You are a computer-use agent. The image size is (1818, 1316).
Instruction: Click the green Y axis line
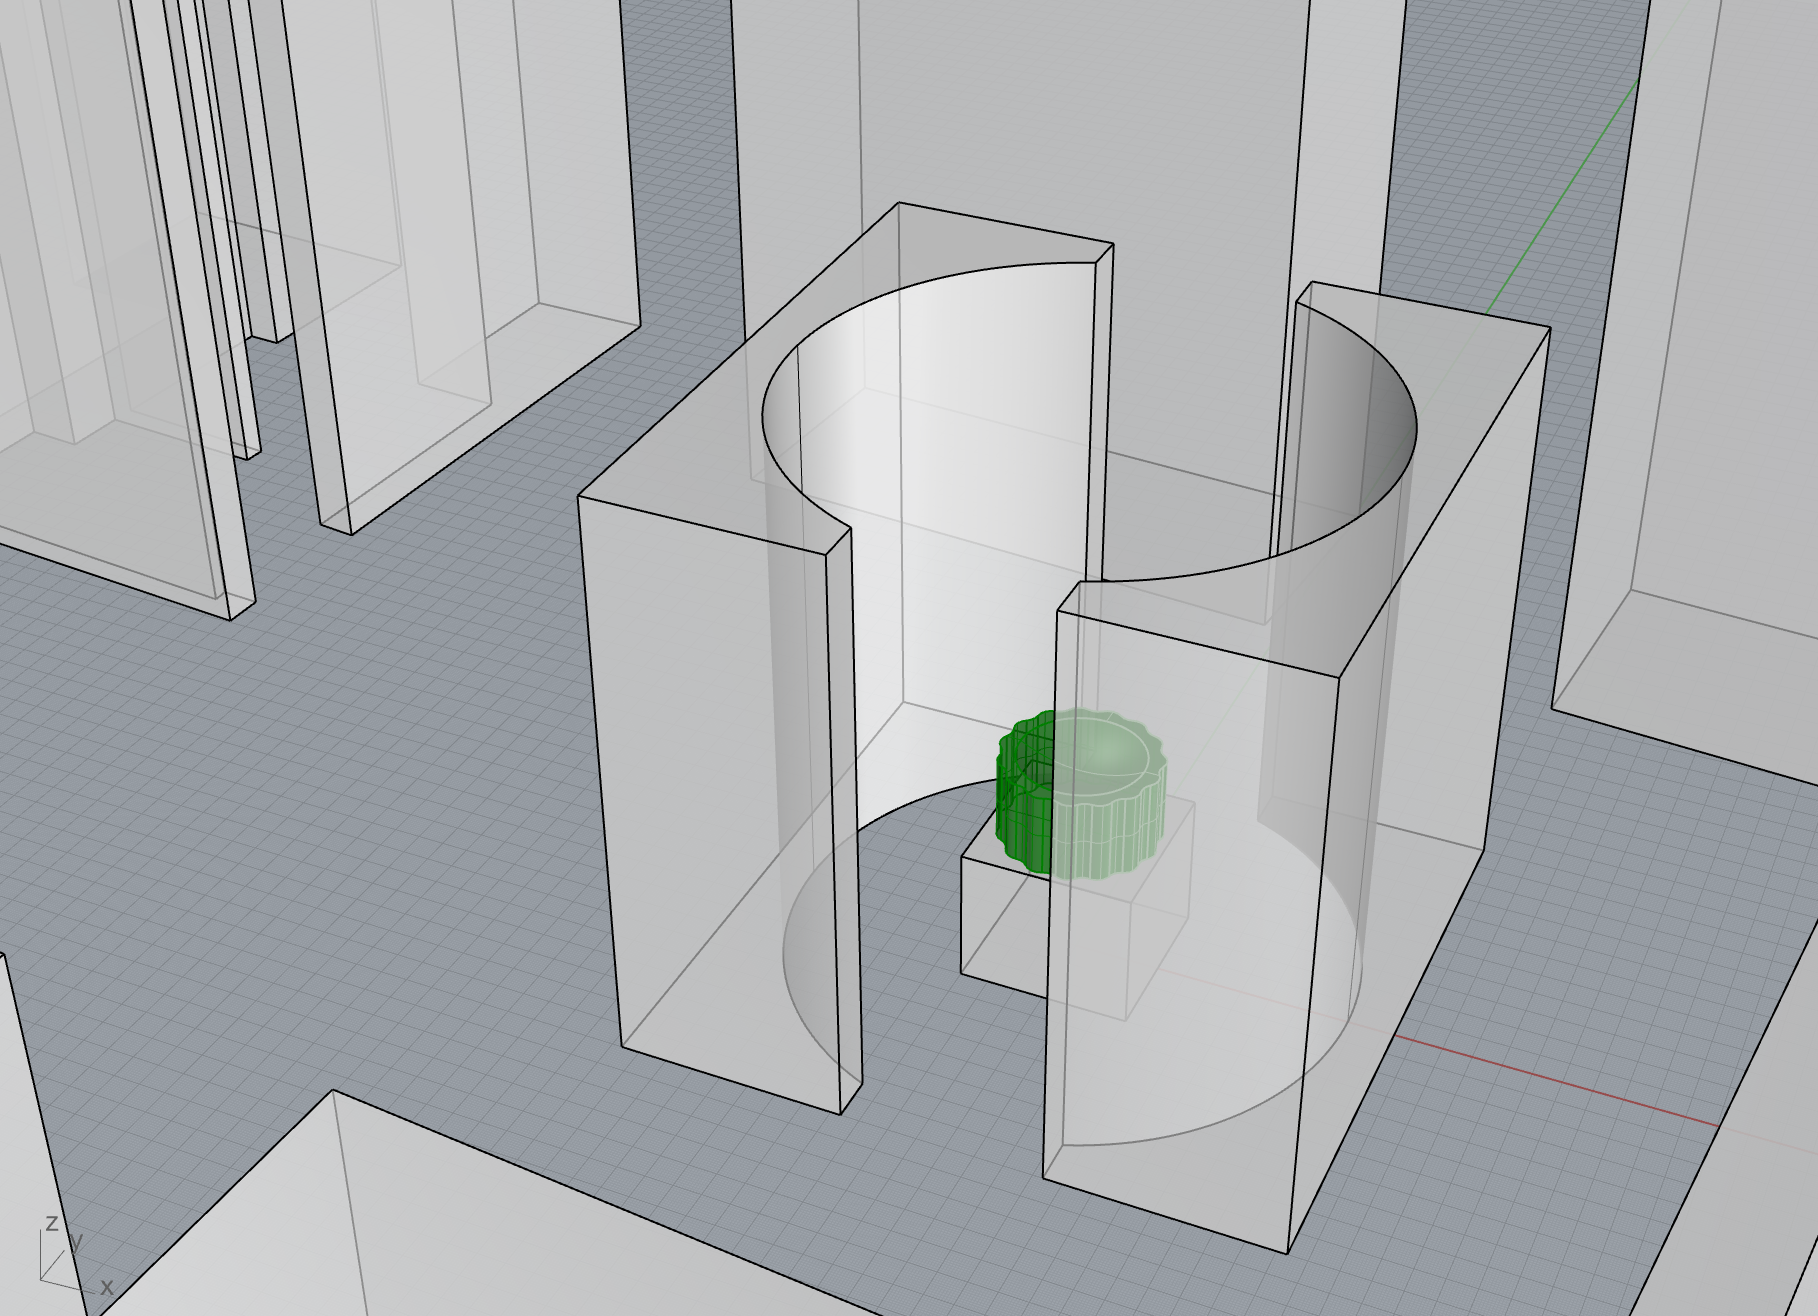1563,197
